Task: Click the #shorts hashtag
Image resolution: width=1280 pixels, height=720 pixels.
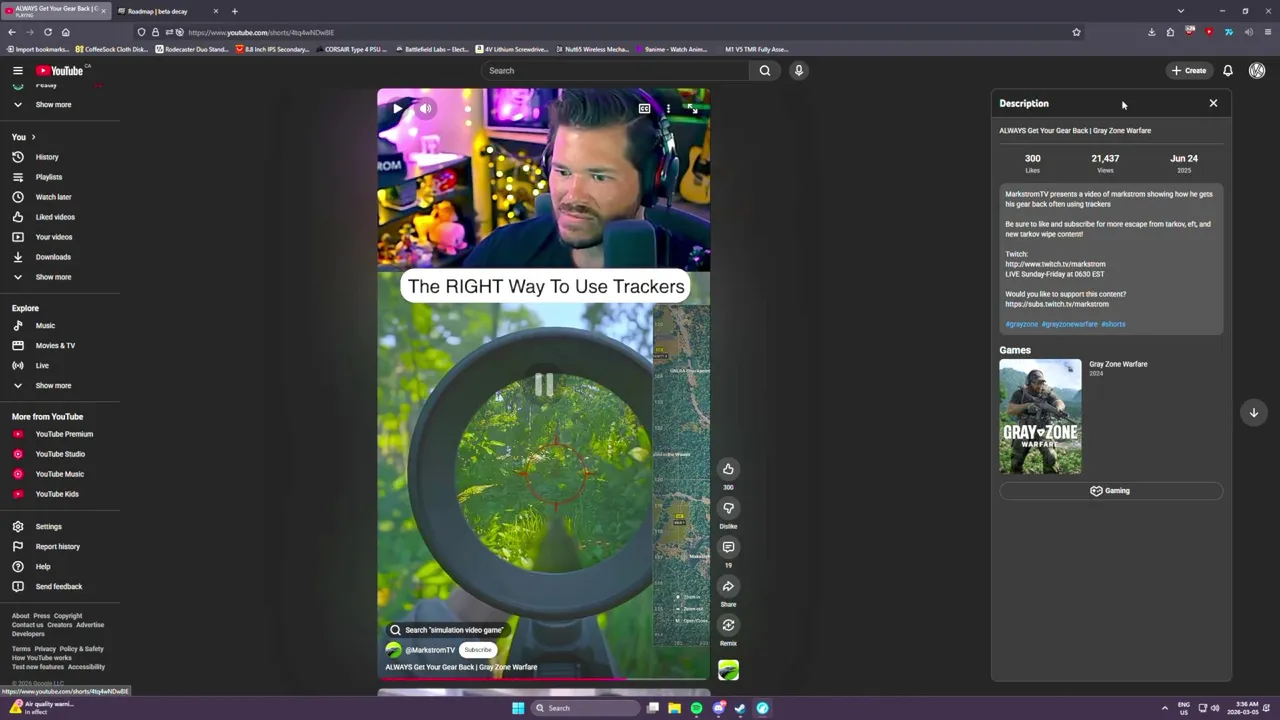Action: pyautogui.click(x=1113, y=324)
